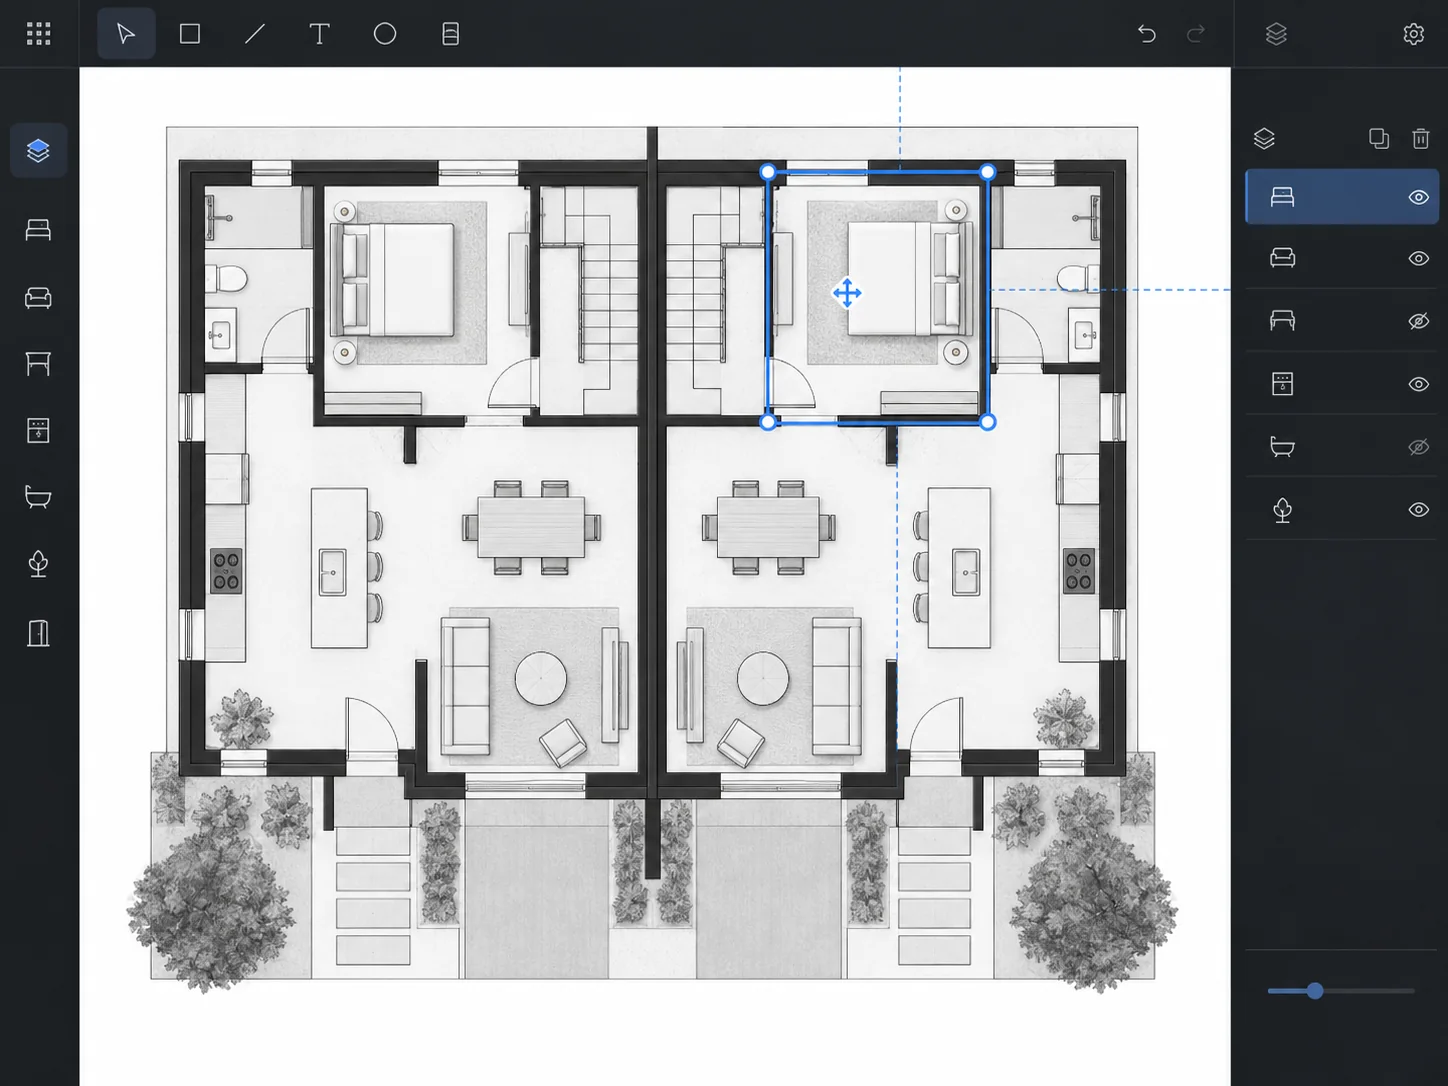Open the settings gear
This screenshot has width=1448, height=1086.
(1413, 34)
